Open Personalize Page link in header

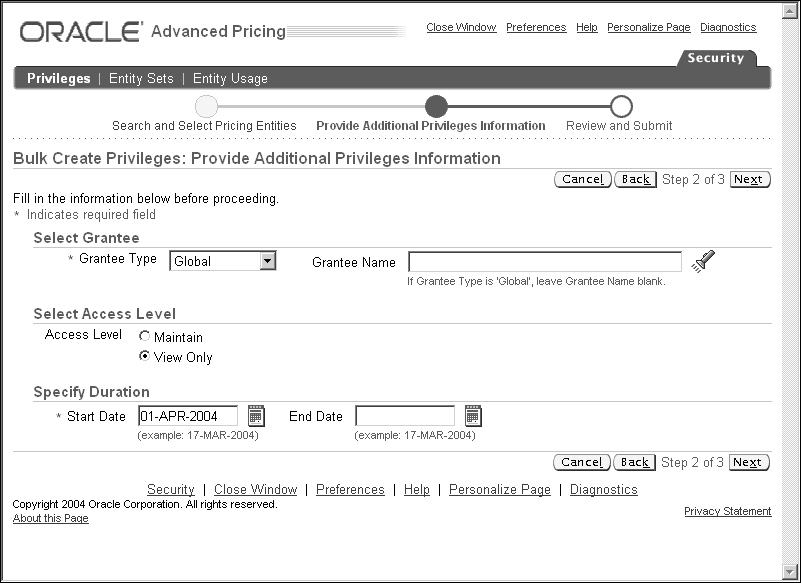coord(649,27)
